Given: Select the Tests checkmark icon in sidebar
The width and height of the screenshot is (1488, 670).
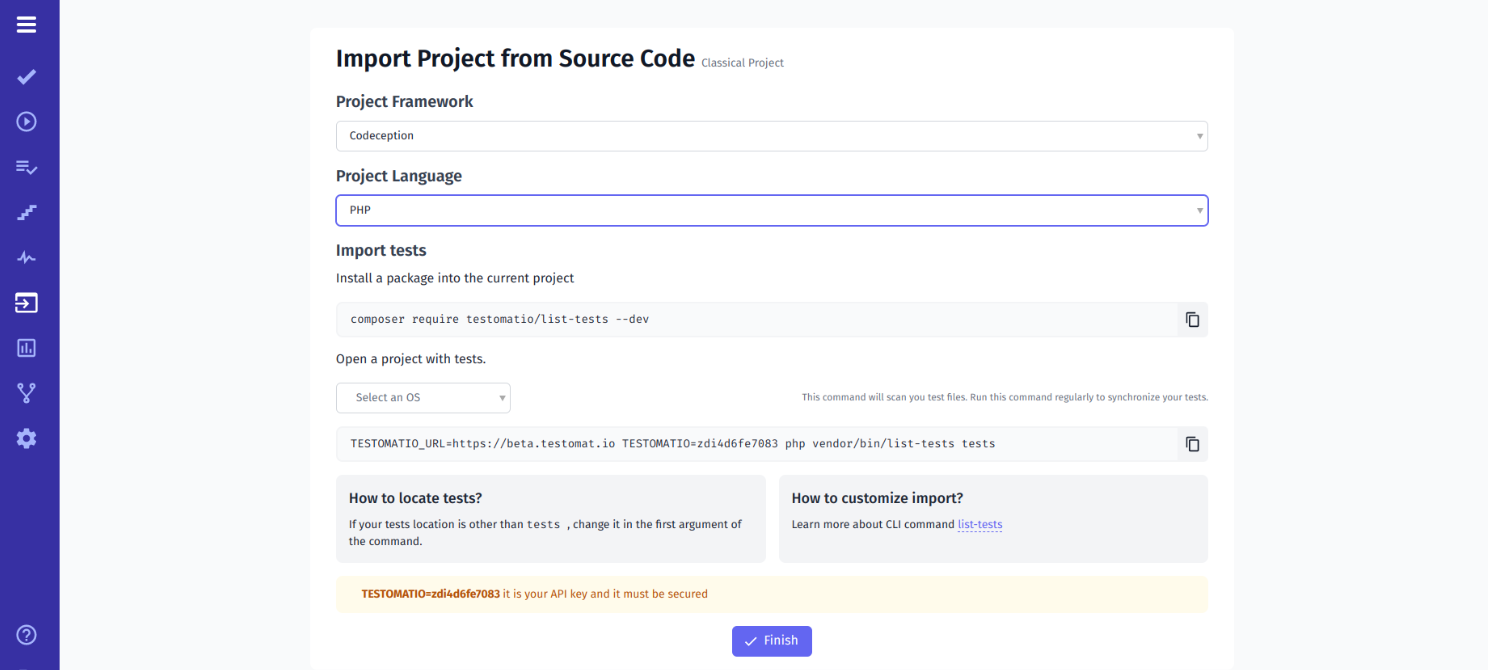Looking at the screenshot, I should pos(26,76).
